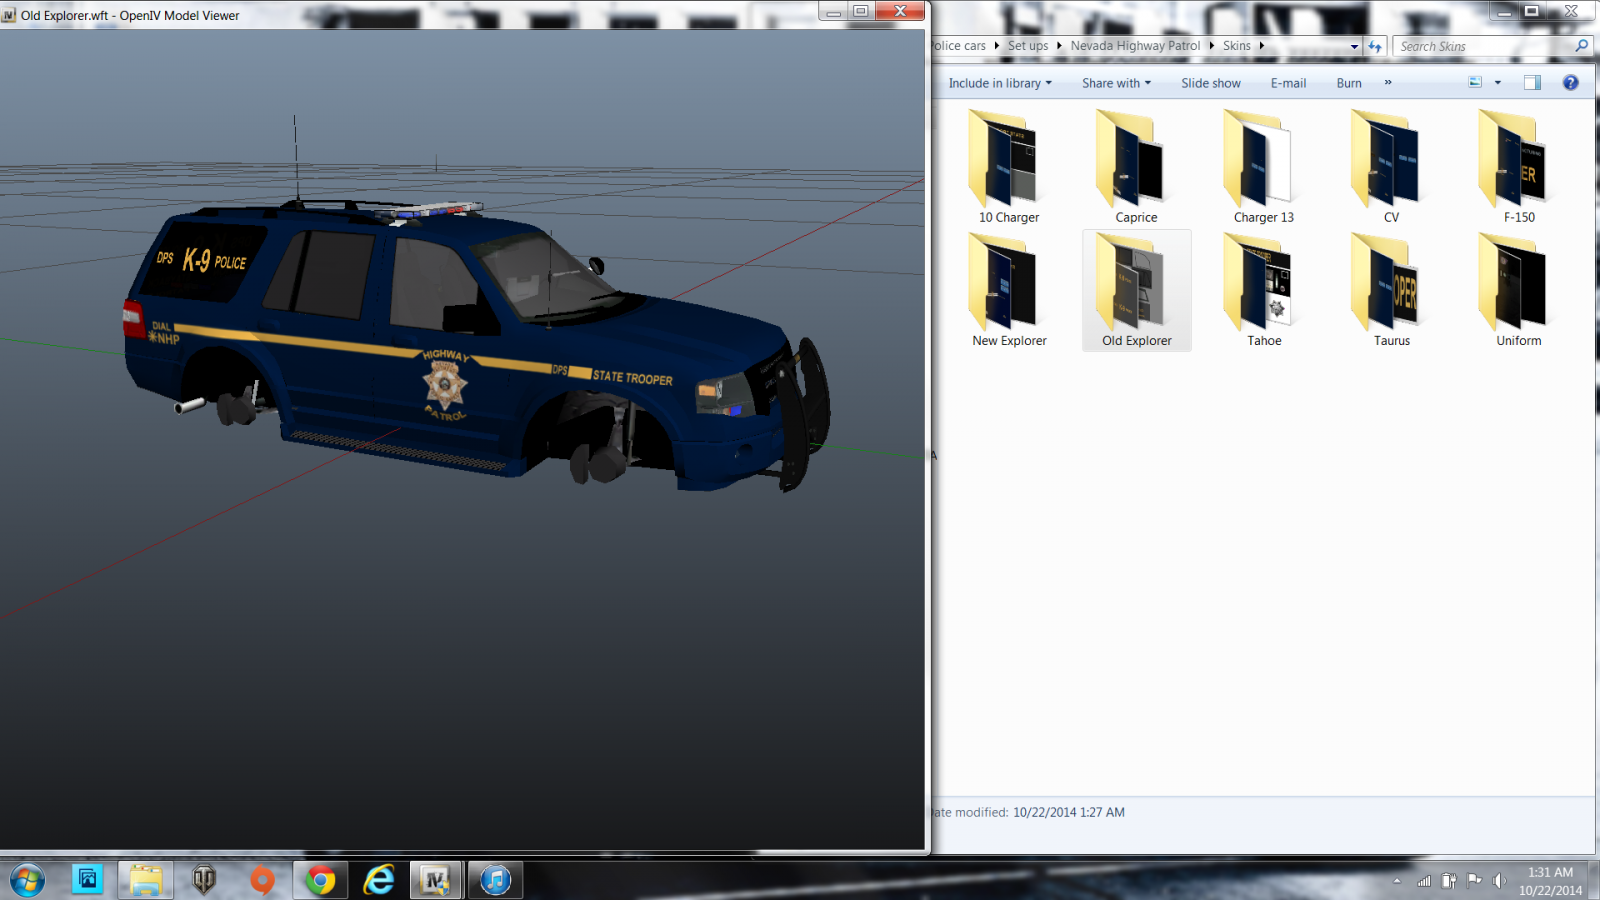Open Google Chrome from the taskbar
1600x900 pixels.
[321, 880]
